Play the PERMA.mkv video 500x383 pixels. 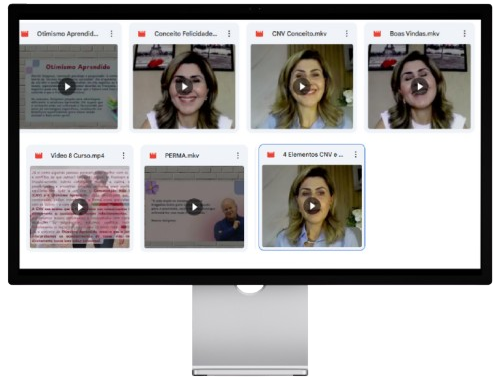194,207
